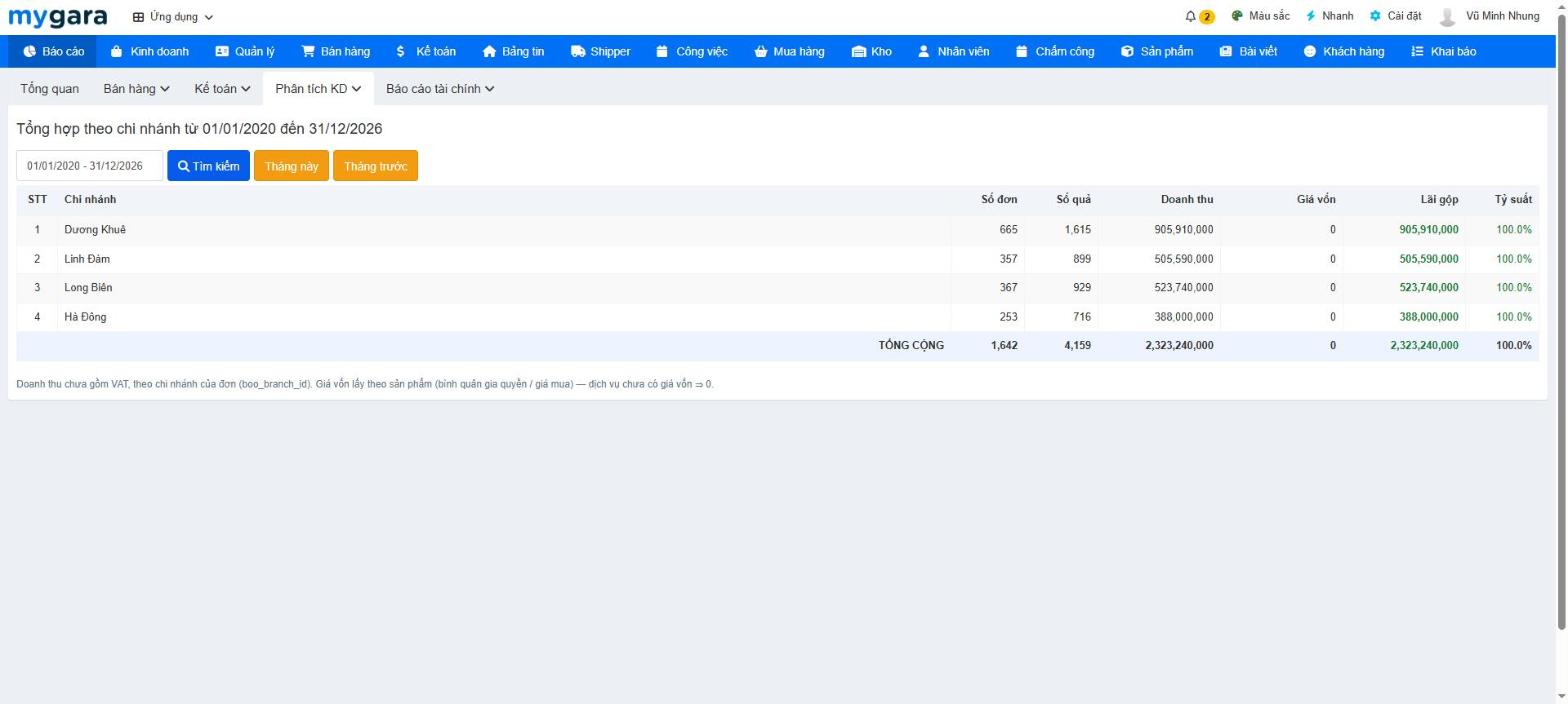Click the Khai báo list icon
This screenshot has width=1568, height=704.
point(1417,51)
